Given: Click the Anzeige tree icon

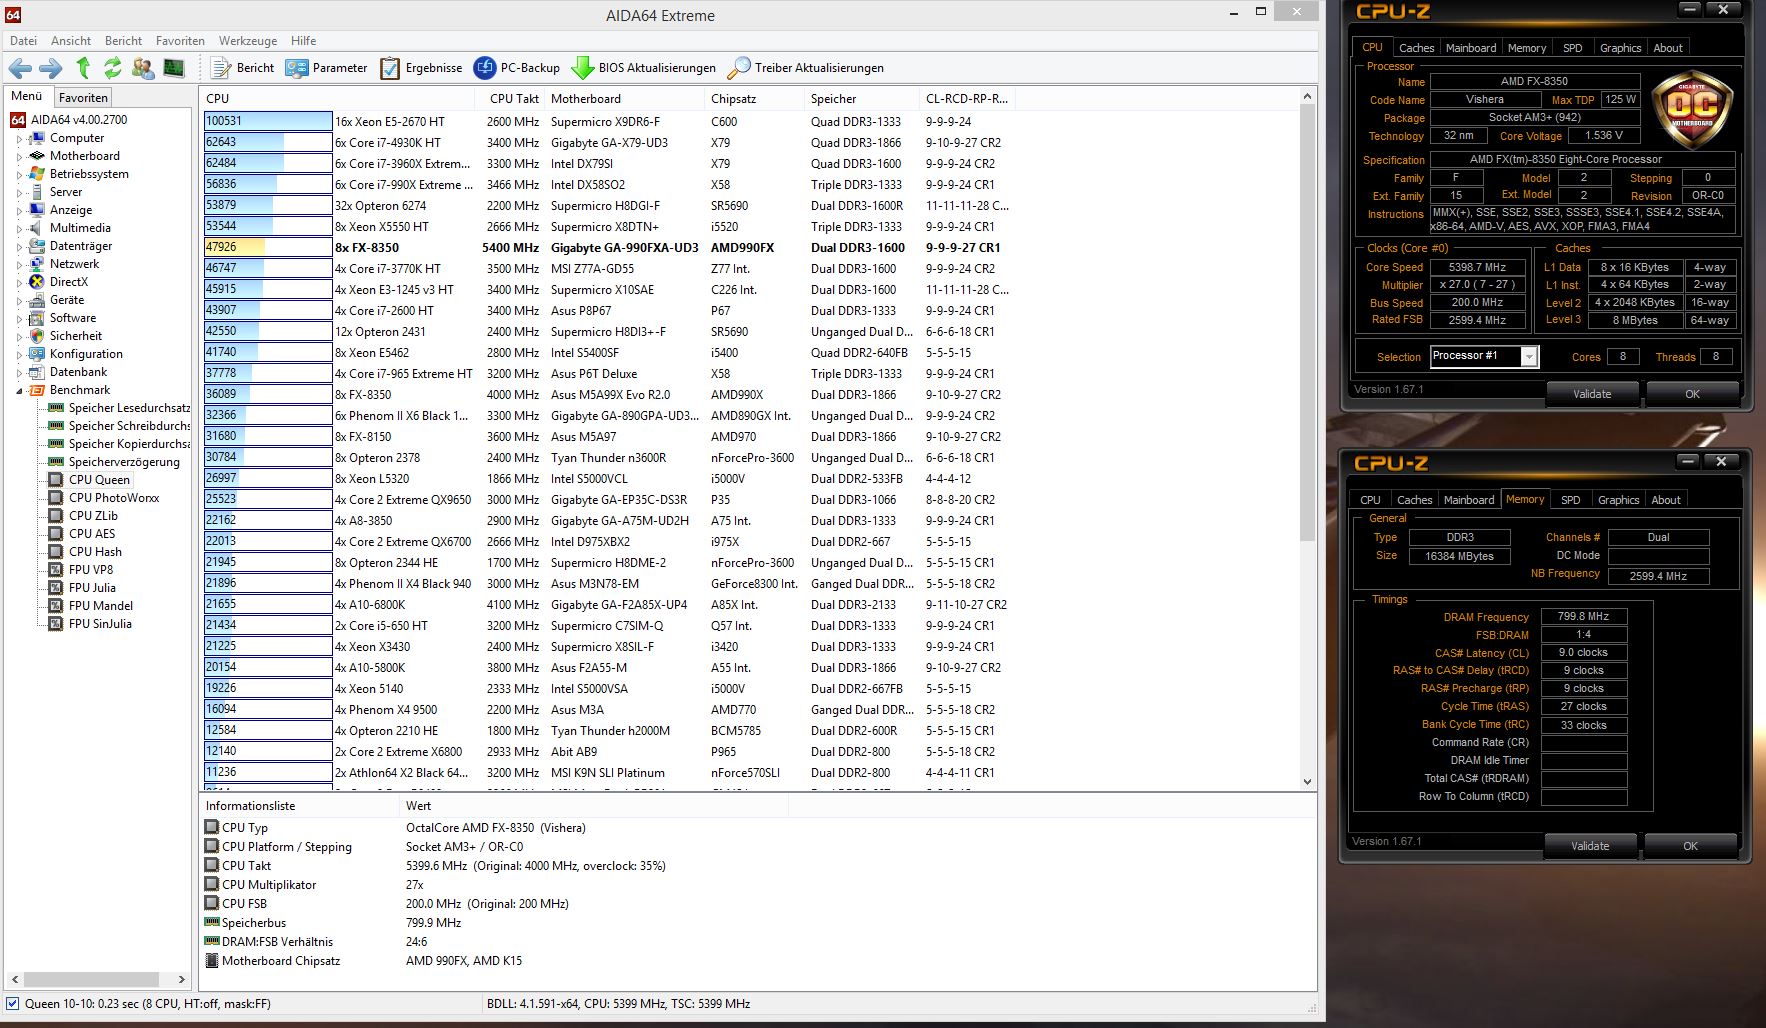Looking at the screenshot, I should click(37, 210).
